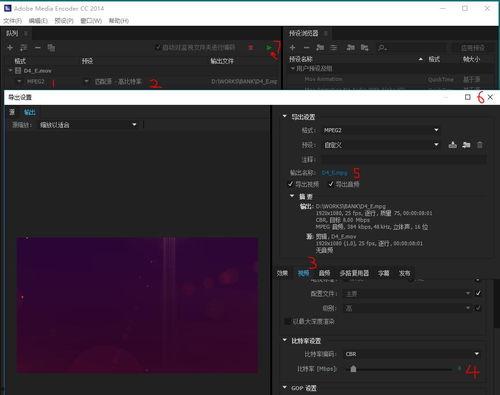Click the search magnifier in preset browser
Screen dimensions: 500x395
click(382, 48)
